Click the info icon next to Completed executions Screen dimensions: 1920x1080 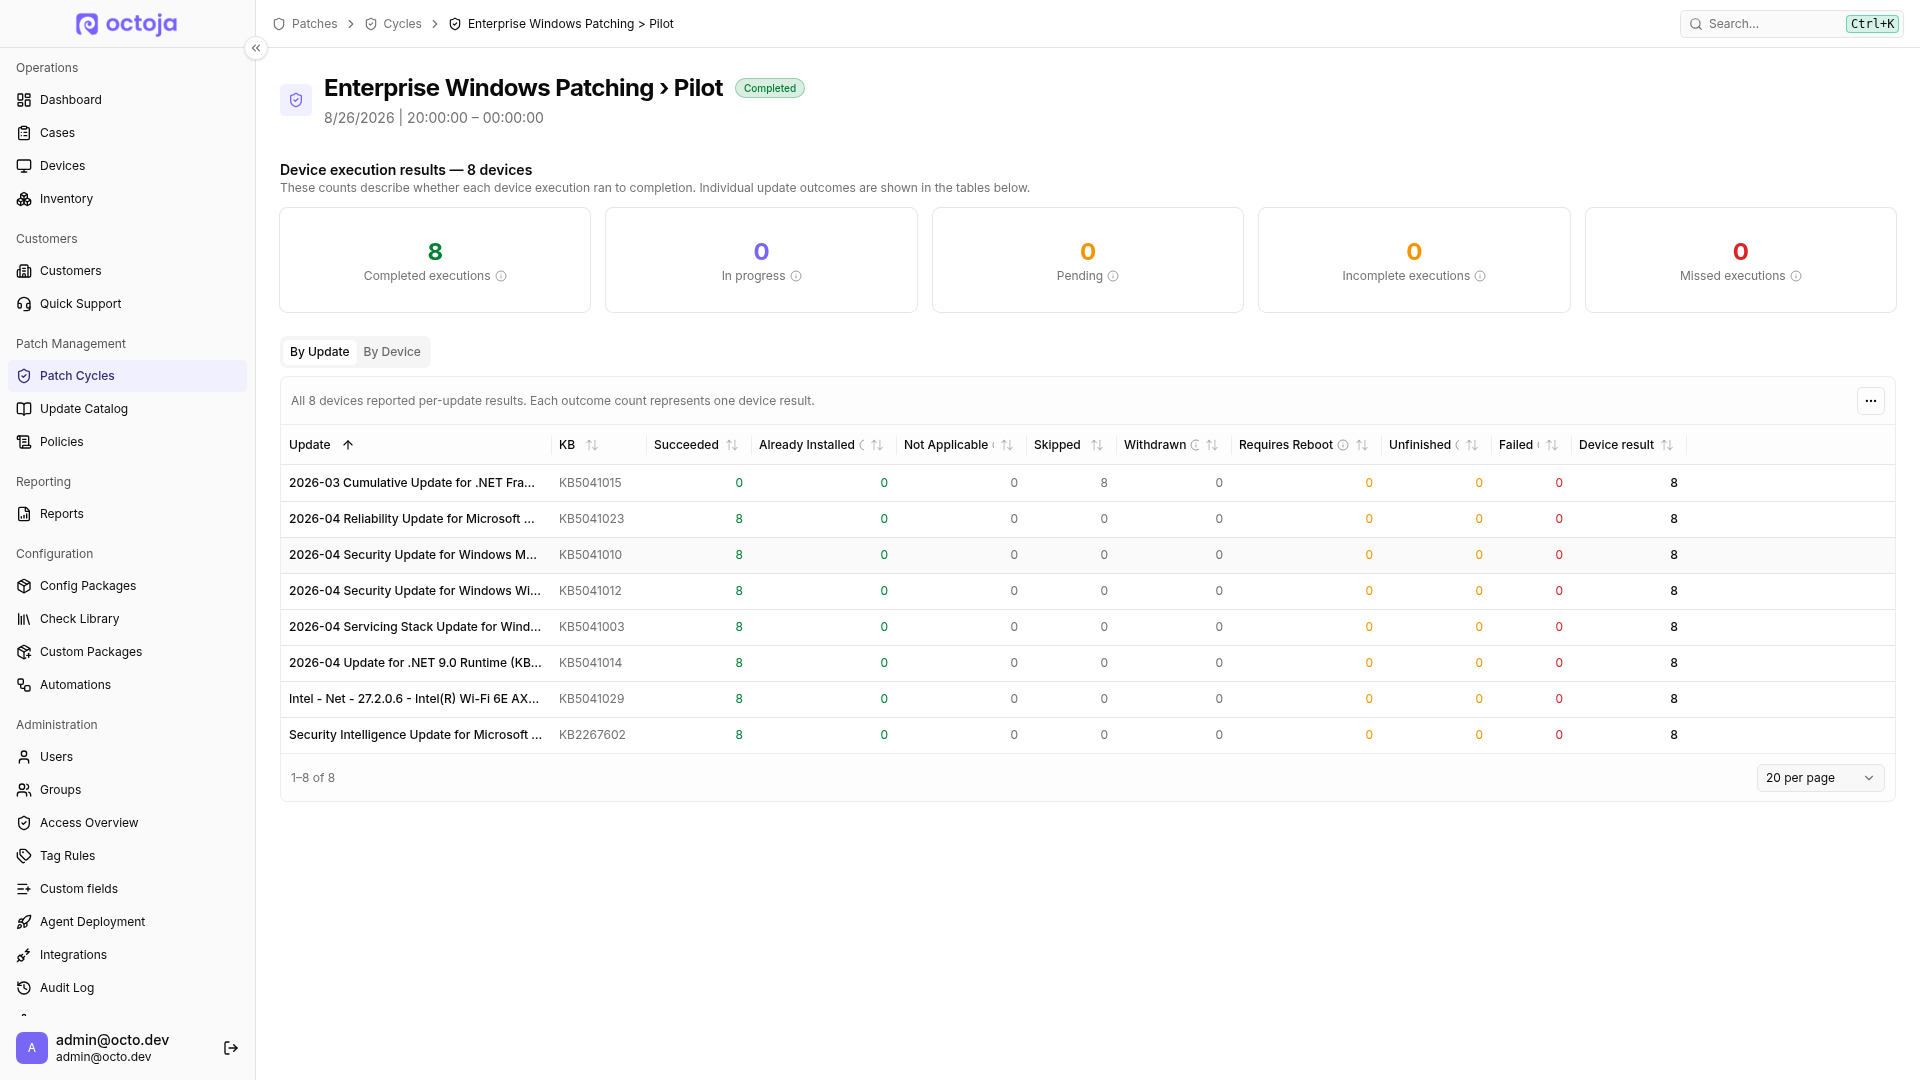tap(501, 276)
